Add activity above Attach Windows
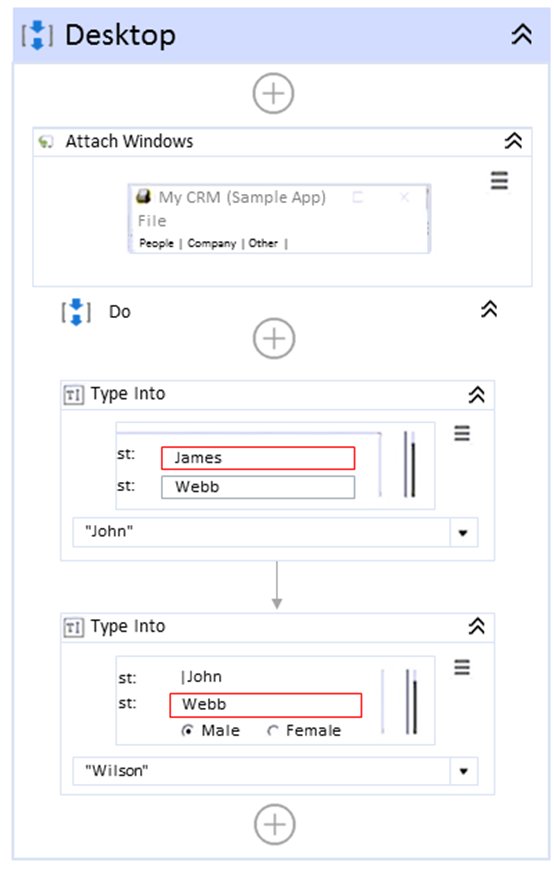Image resolution: width=554 pixels, height=870 pixels. tap(273, 93)
